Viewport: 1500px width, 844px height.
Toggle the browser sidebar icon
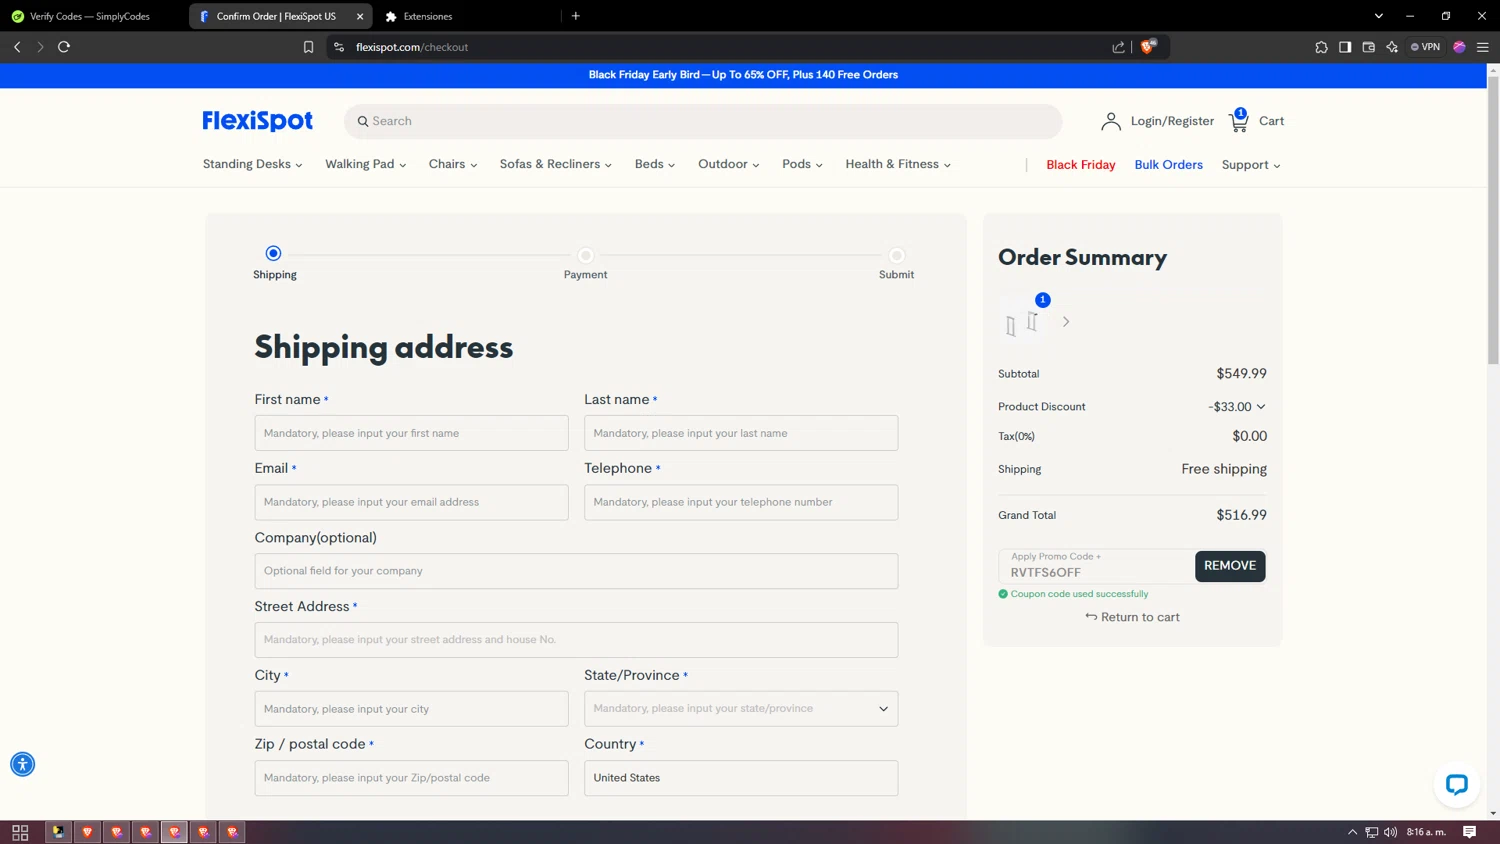(1345, 47)
